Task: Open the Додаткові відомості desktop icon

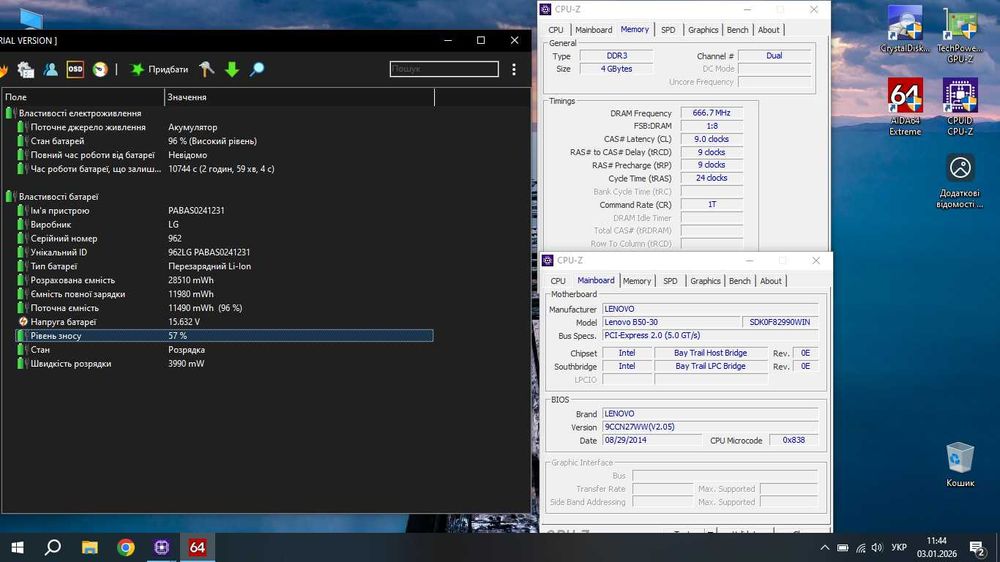Action: pos(960,181)
